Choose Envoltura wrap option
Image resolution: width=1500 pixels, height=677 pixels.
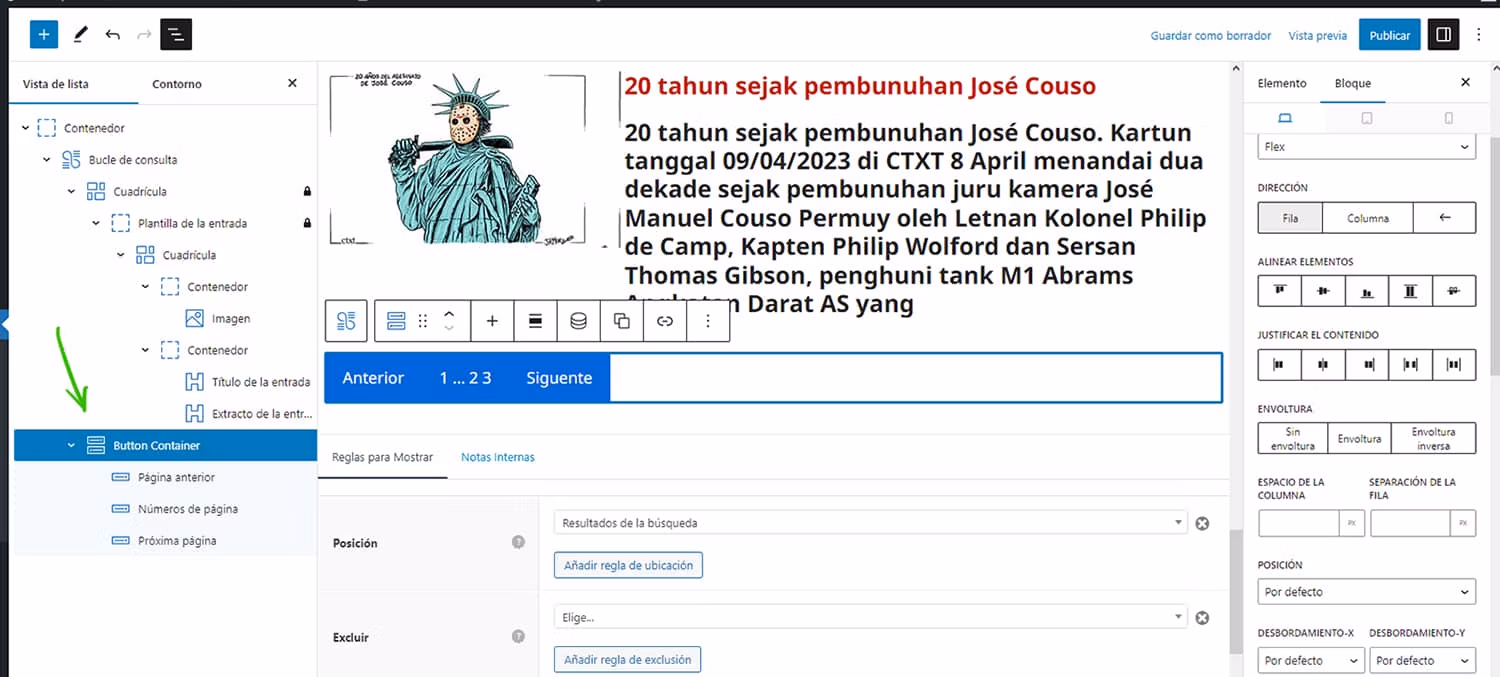(x=1359, y=438)
